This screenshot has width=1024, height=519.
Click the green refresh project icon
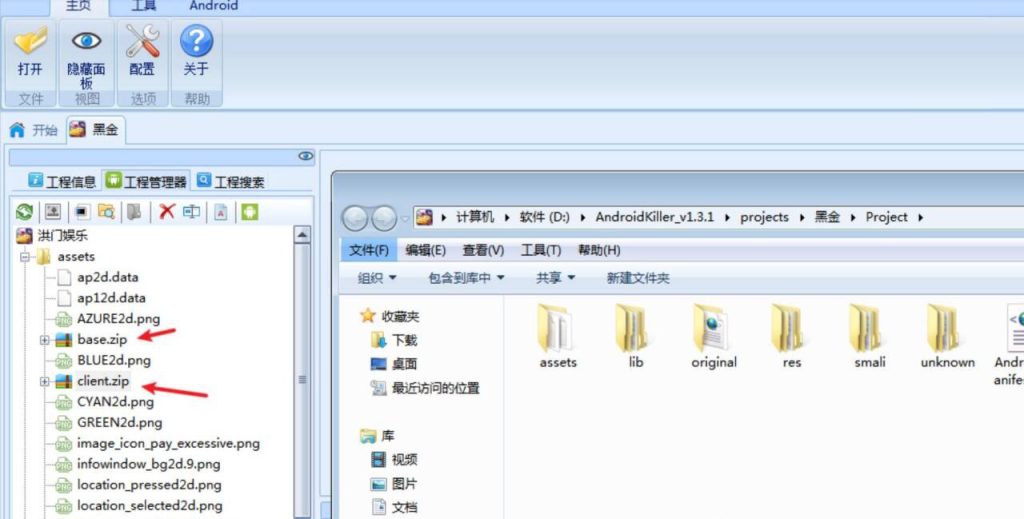click(x=24, y=212)
